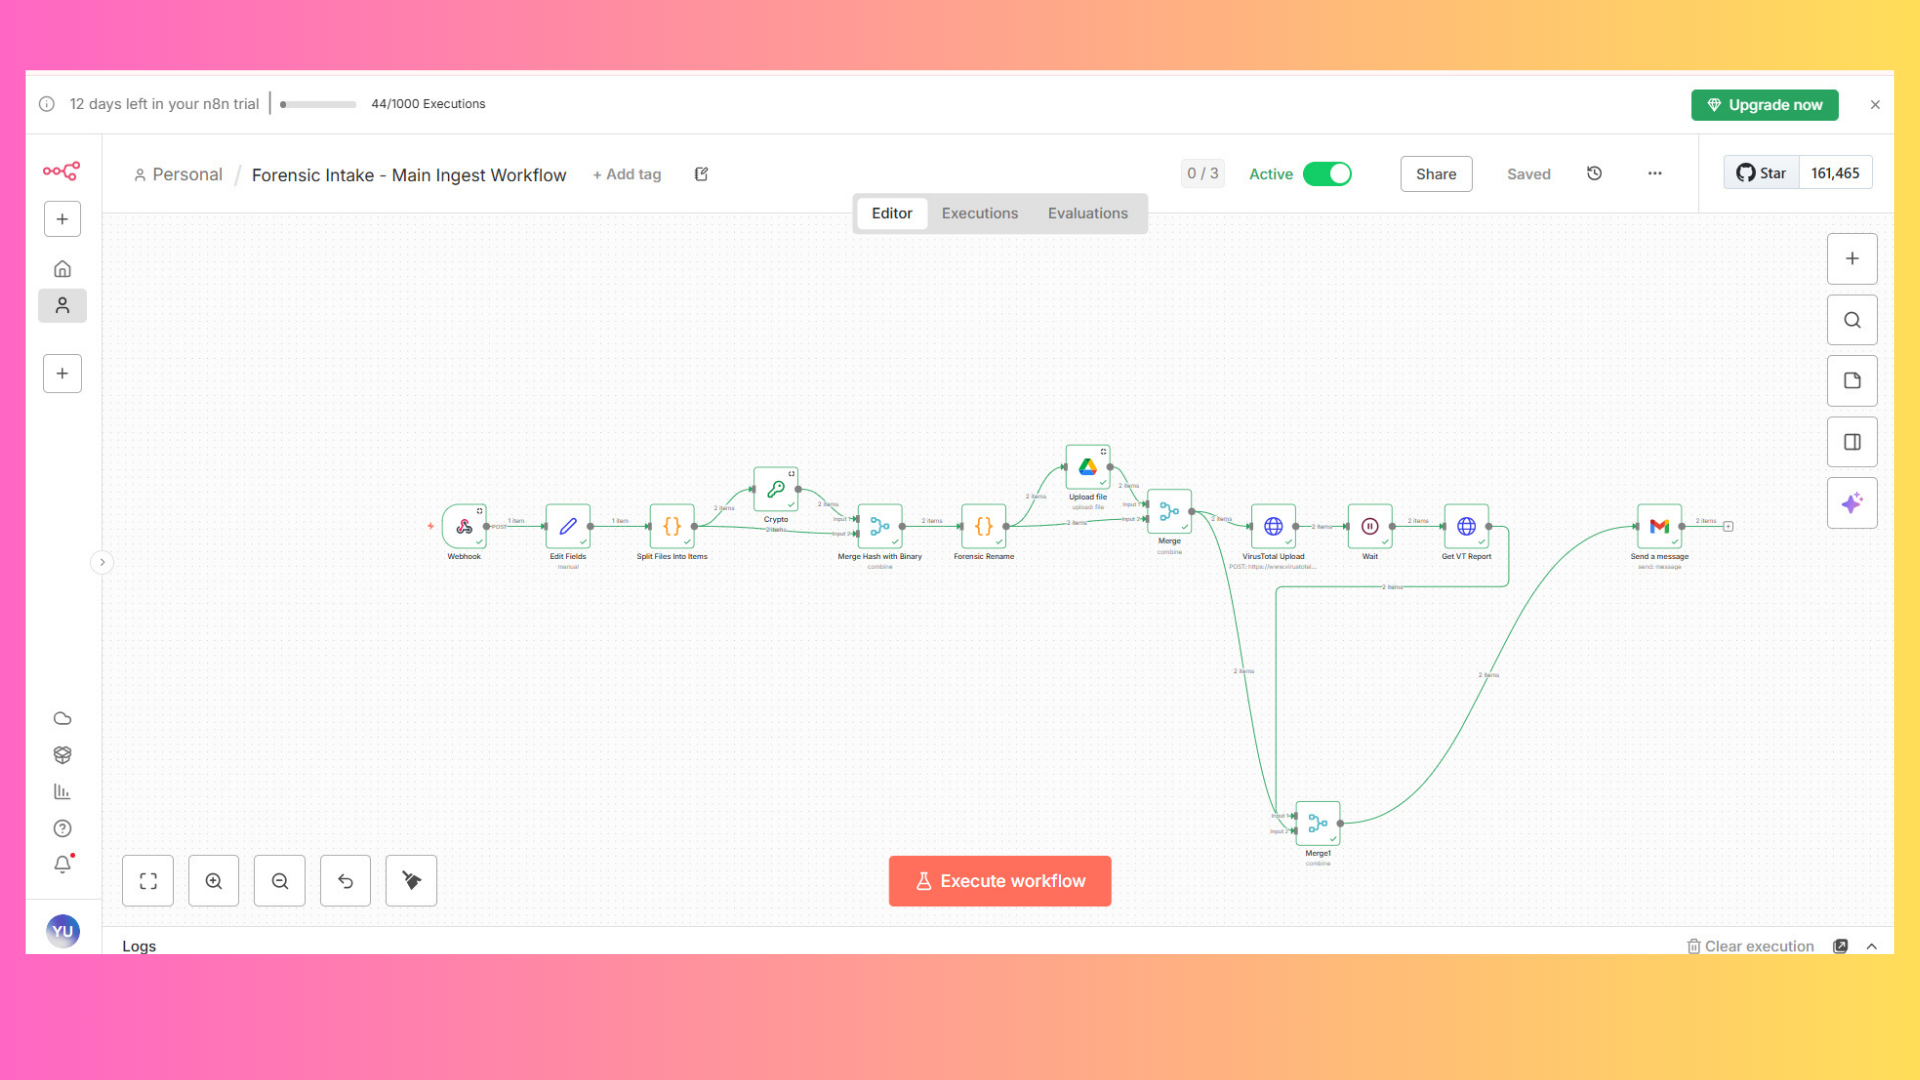Click the plus connector after Send a message
Image resolution: width=1920 pixels, height=1080 pixels.
(1728, 526)
